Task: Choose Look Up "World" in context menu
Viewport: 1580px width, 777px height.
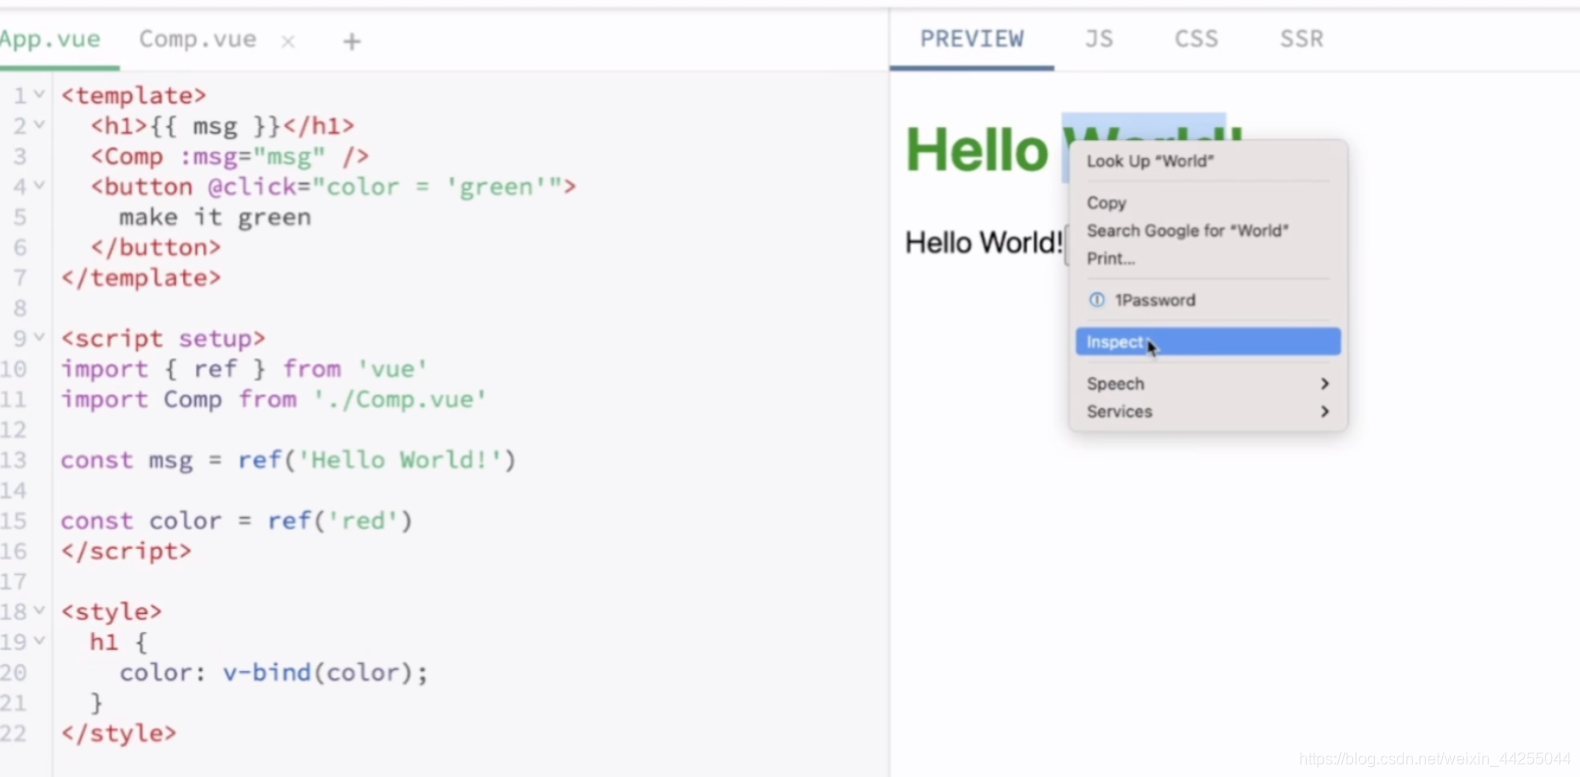Action: (x=1208, y=161)
